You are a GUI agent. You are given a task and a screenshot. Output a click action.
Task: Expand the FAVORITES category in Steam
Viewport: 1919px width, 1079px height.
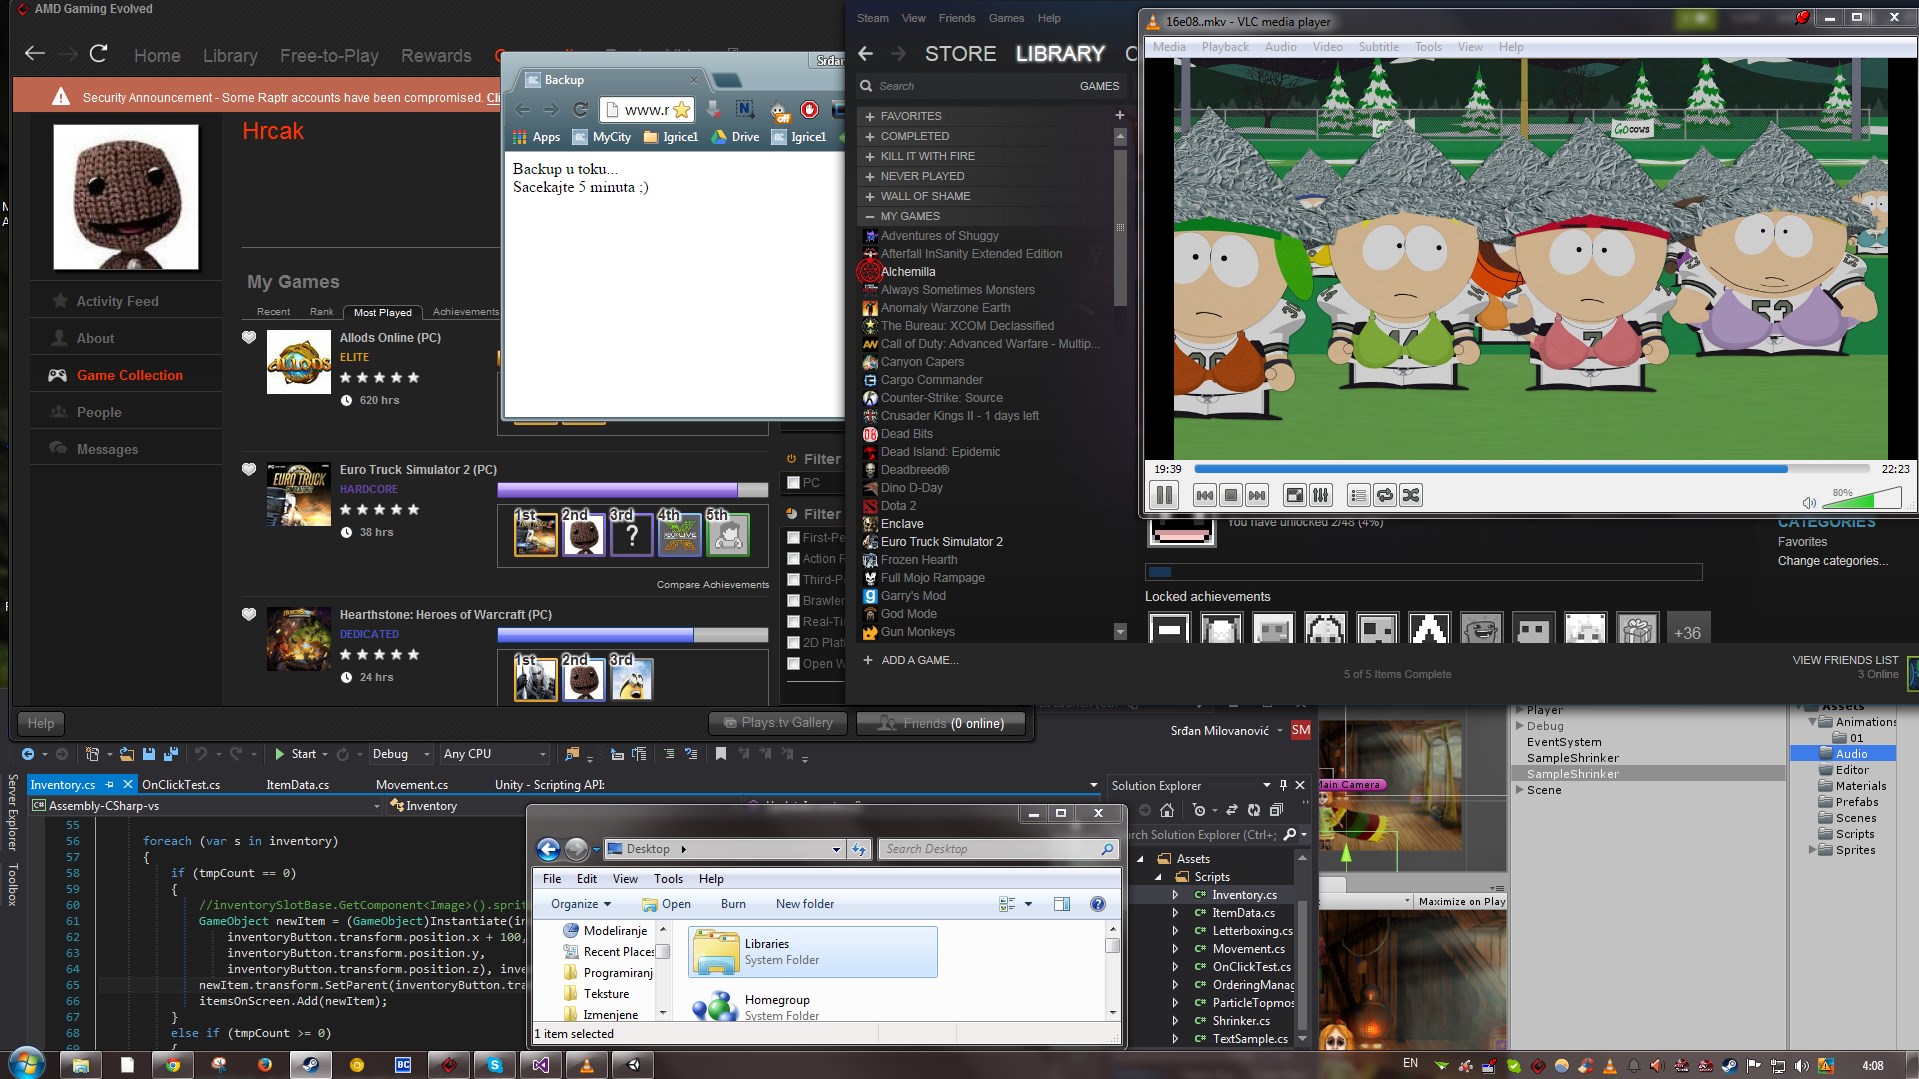coord(870,116)
